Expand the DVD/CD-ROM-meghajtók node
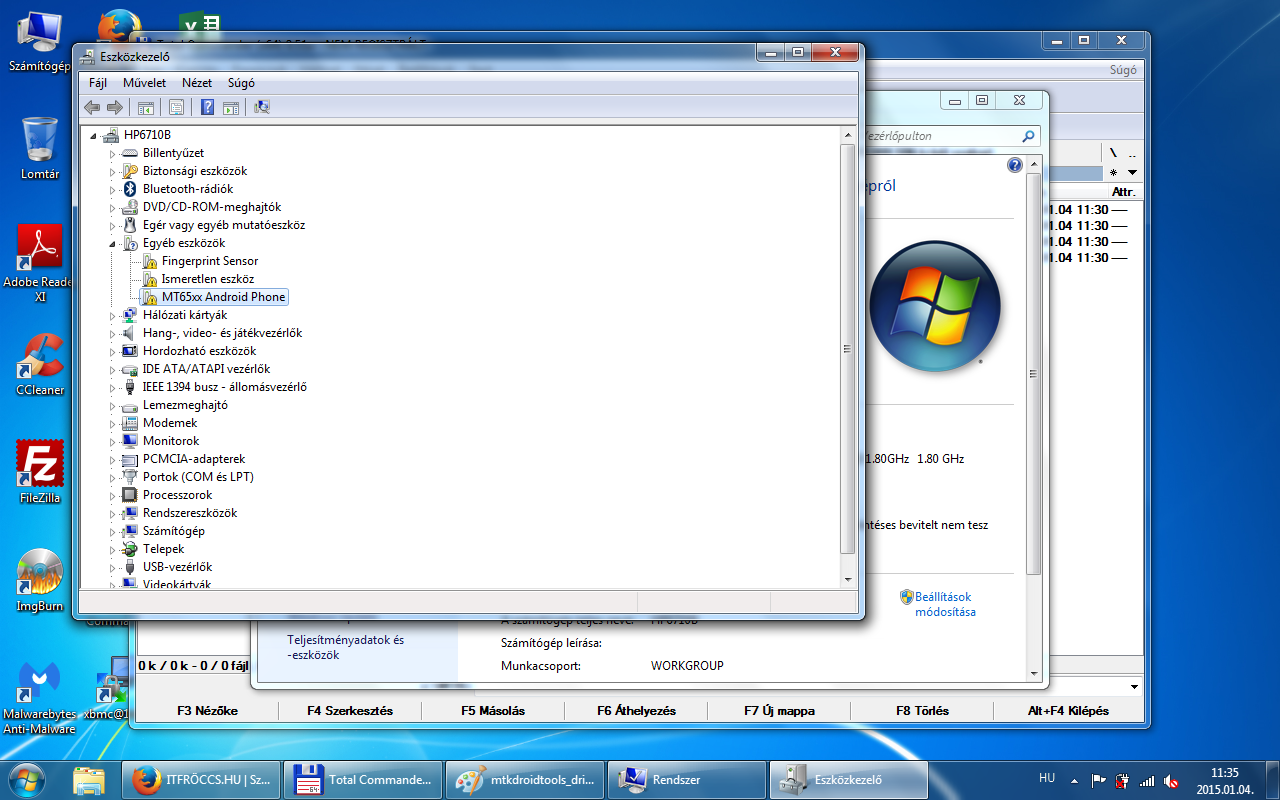This screenshot has height=800, width=1280. tap(113, 207)
